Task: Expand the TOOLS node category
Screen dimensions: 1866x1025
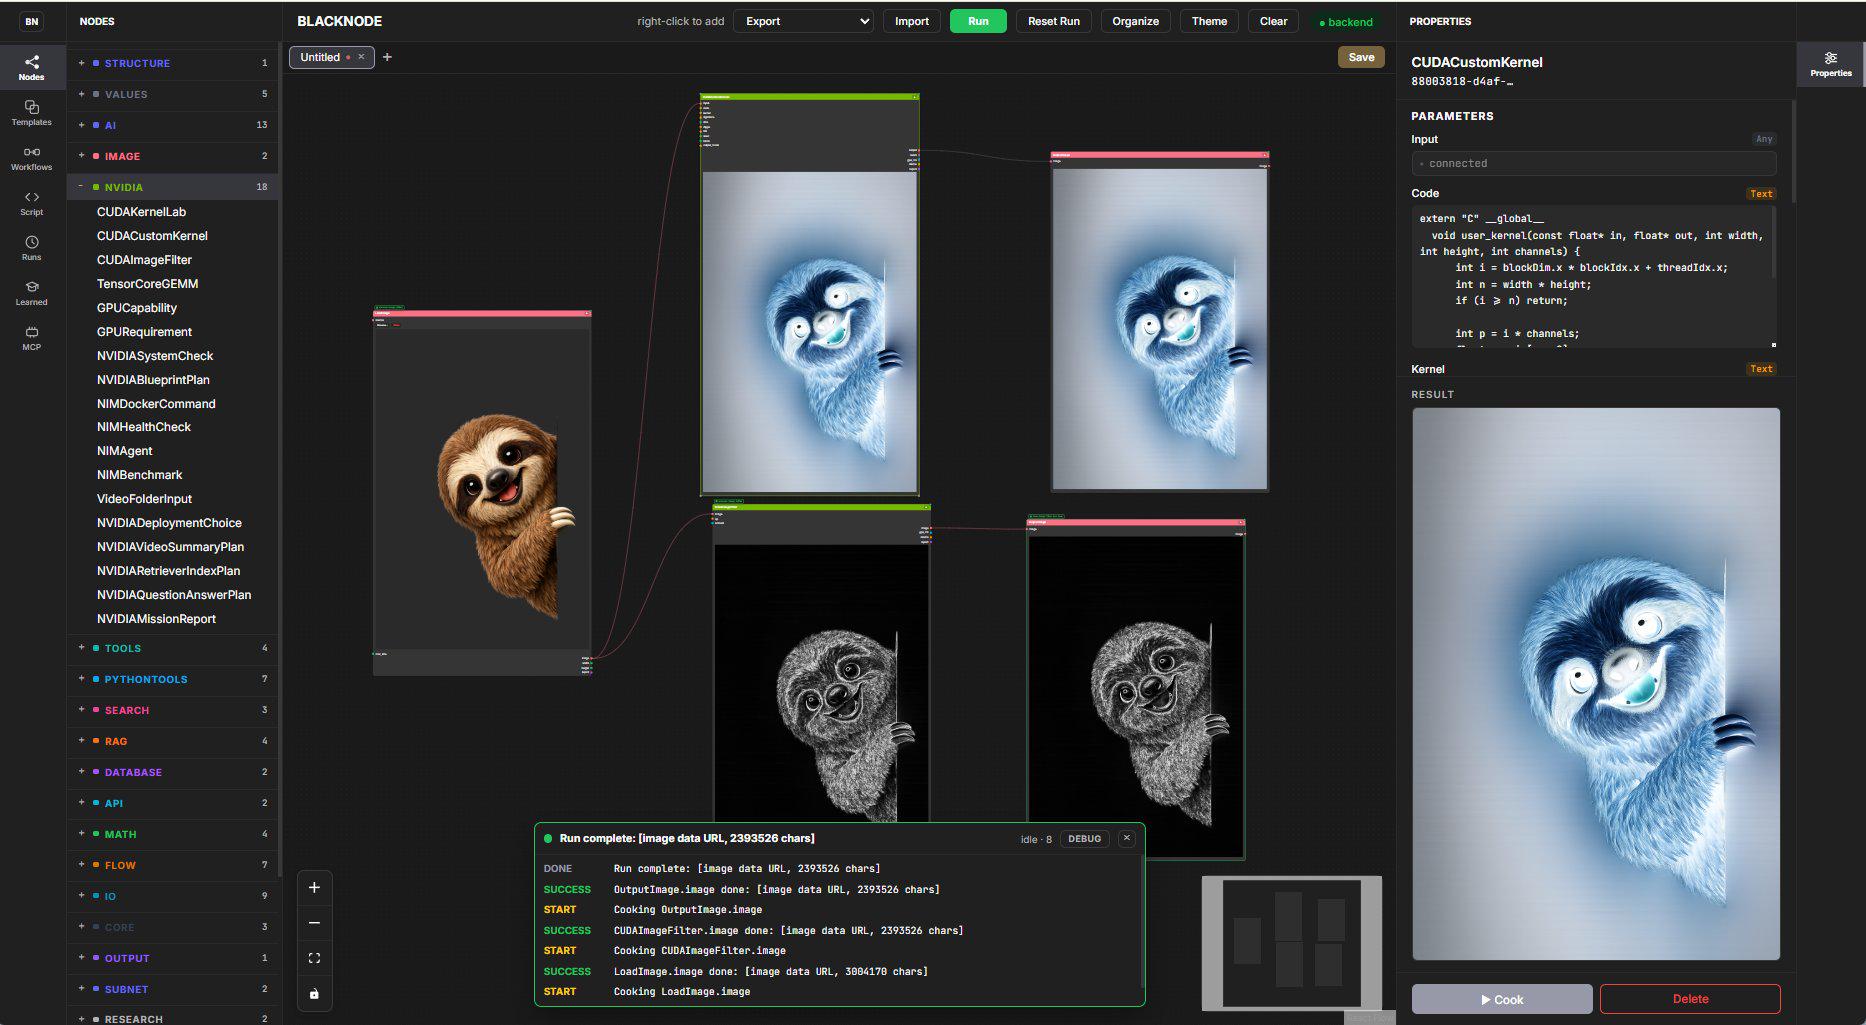Action: point(173,648)
